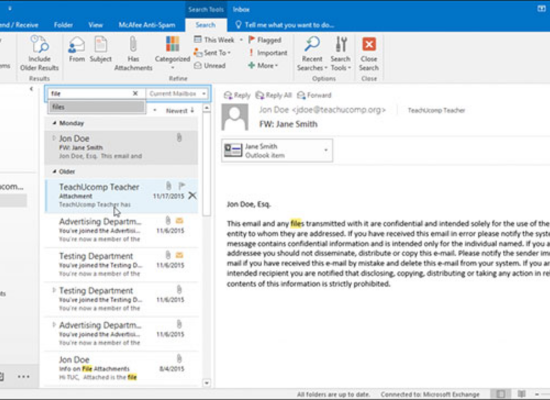This screenshot has height=400, width=550.
Task: Expand second Testing Department conversation
Action: coord(54,290)
